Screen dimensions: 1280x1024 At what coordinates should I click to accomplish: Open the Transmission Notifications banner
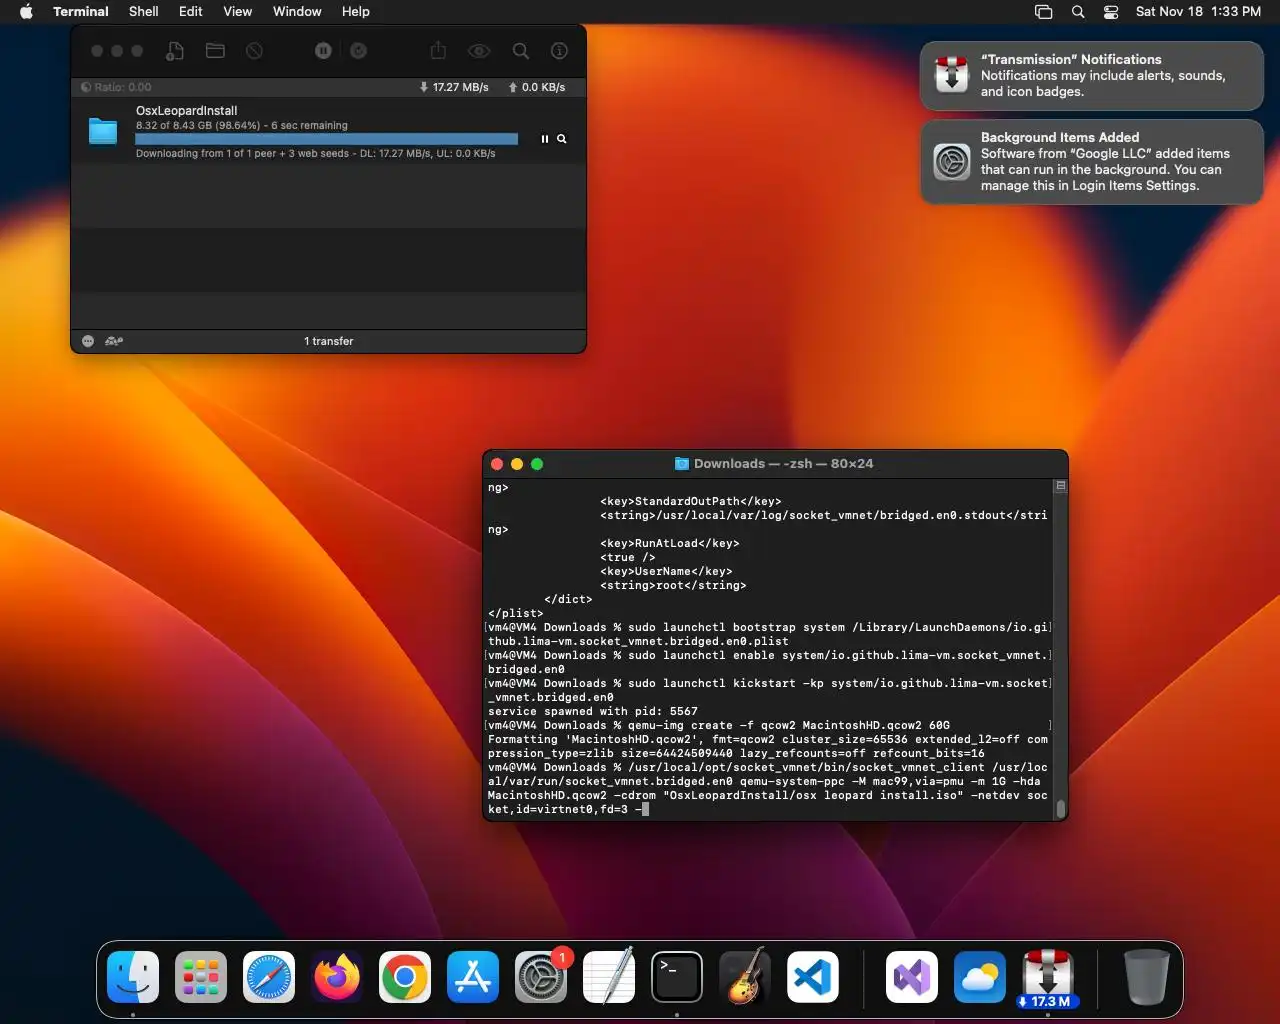[1092, 76]
